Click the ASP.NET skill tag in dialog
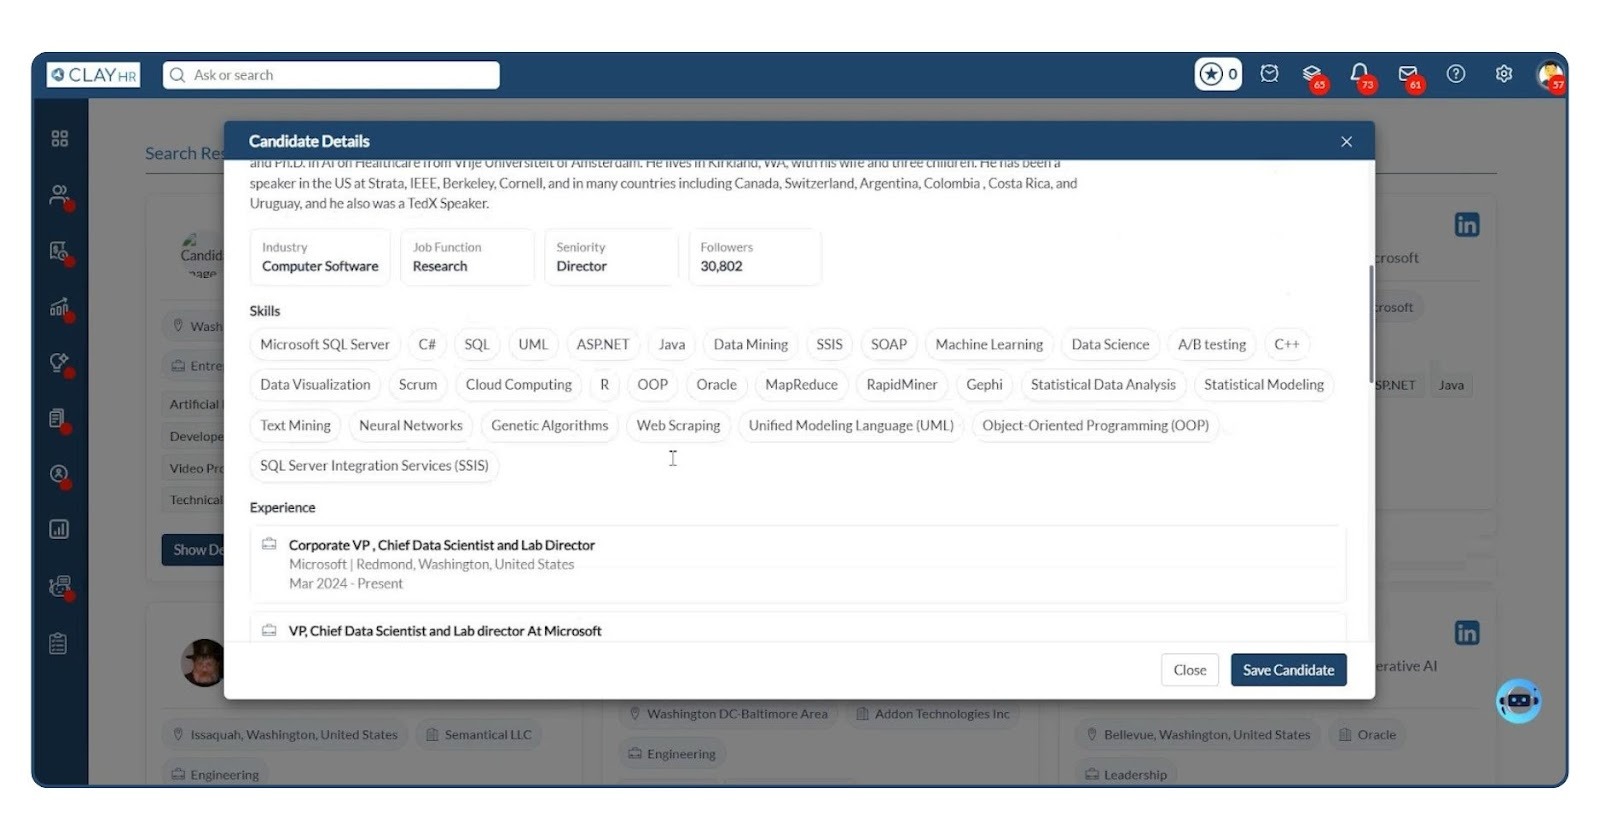This screenshot has height=840, width=1600. pos(603,344)
